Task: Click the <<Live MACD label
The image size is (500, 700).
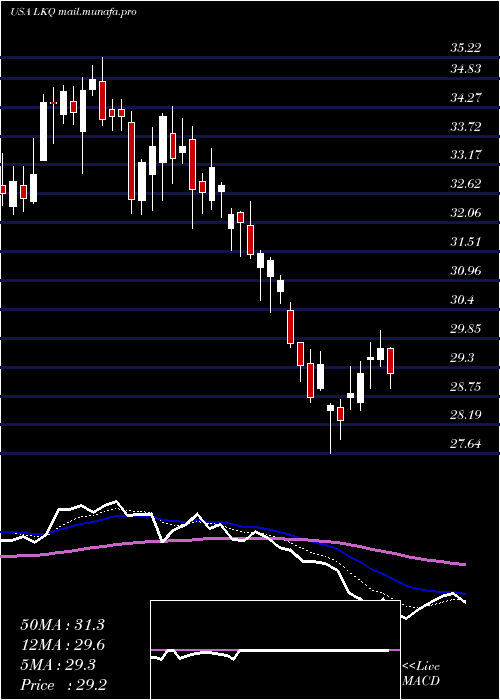Action: 421,674
